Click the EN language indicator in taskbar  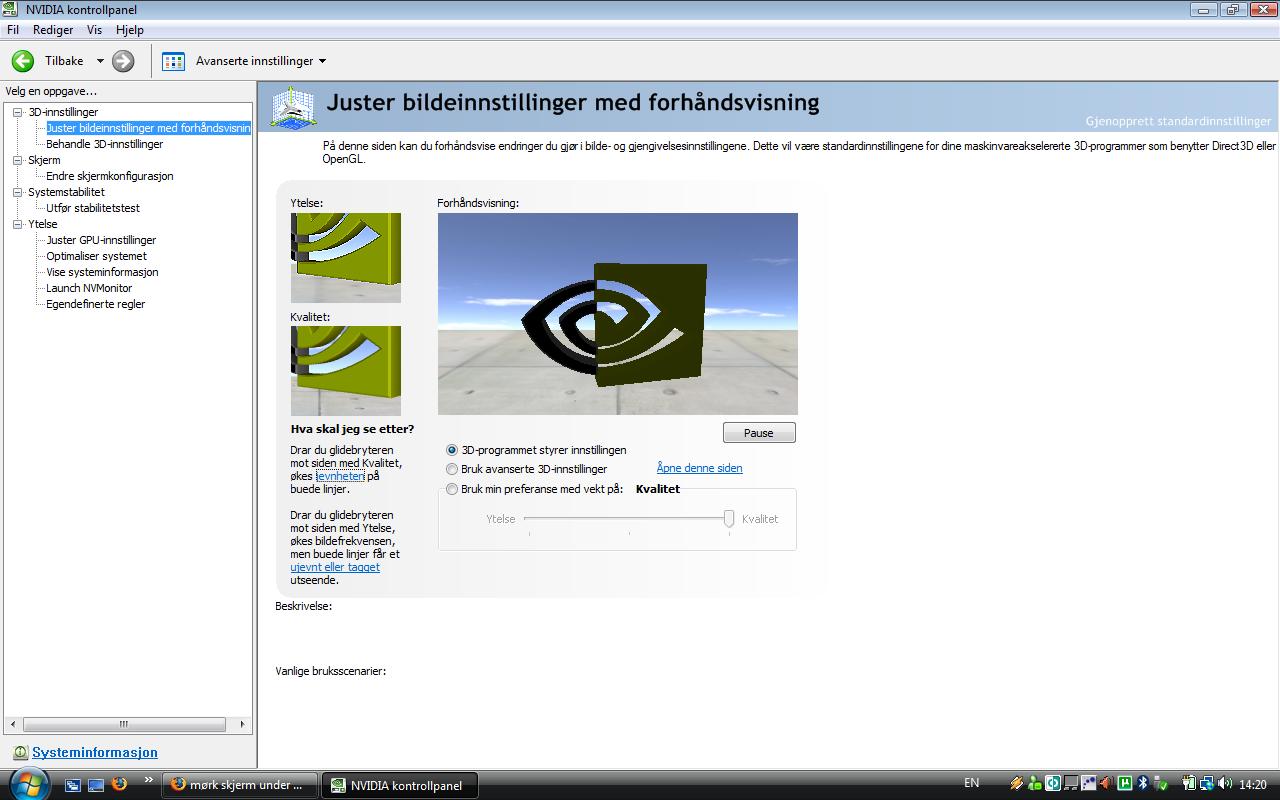(971, 783)
